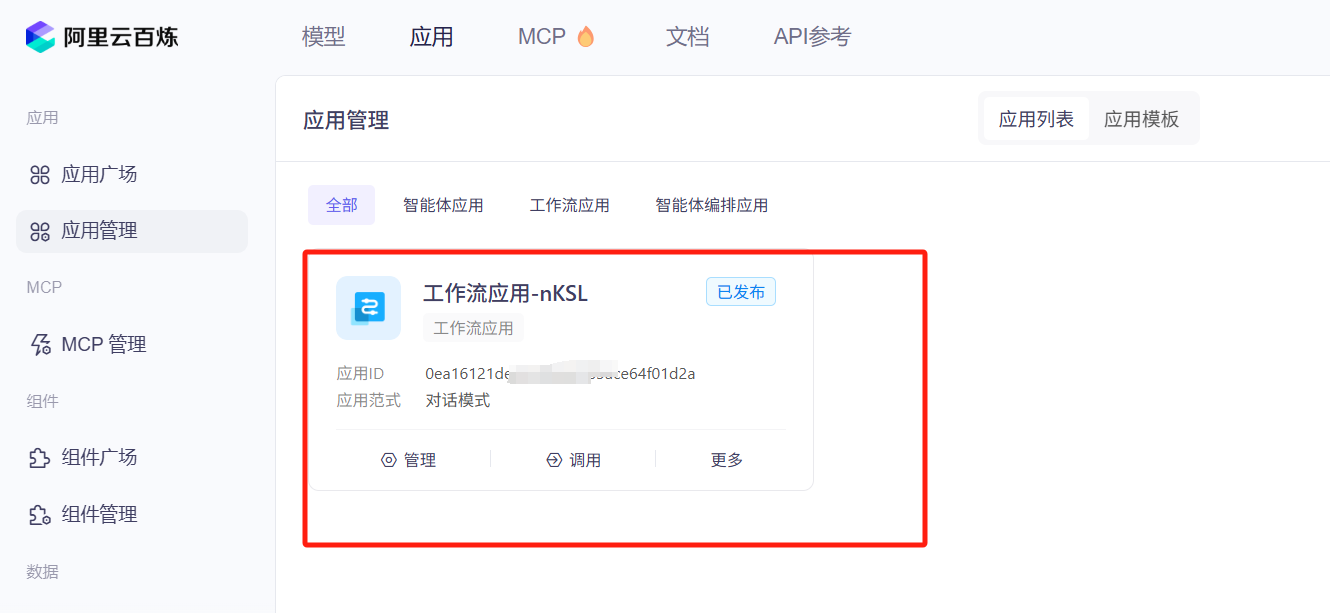Click the MCP 管理 sidebar icon
This screenshot has width=1330, height=613.
pyautogui.click(x=40, y=345)
